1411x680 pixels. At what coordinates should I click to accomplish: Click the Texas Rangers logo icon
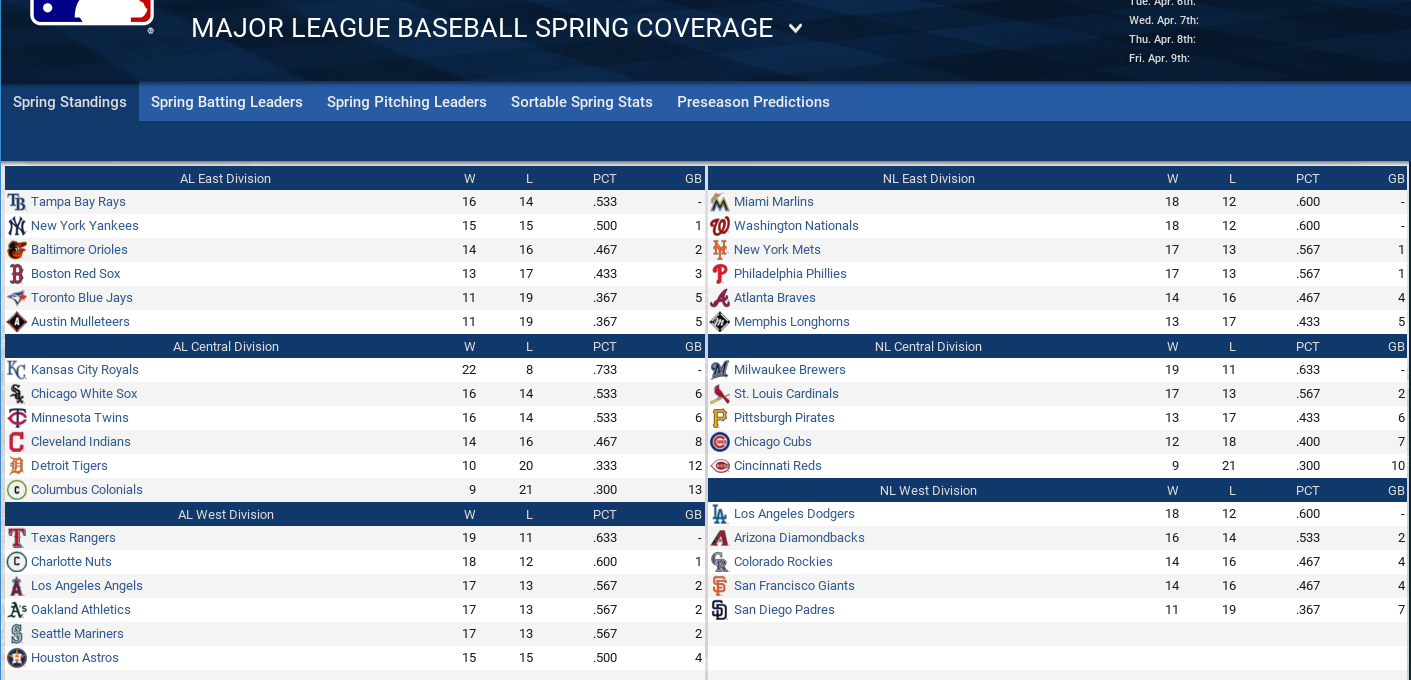[x=16, y=538]
